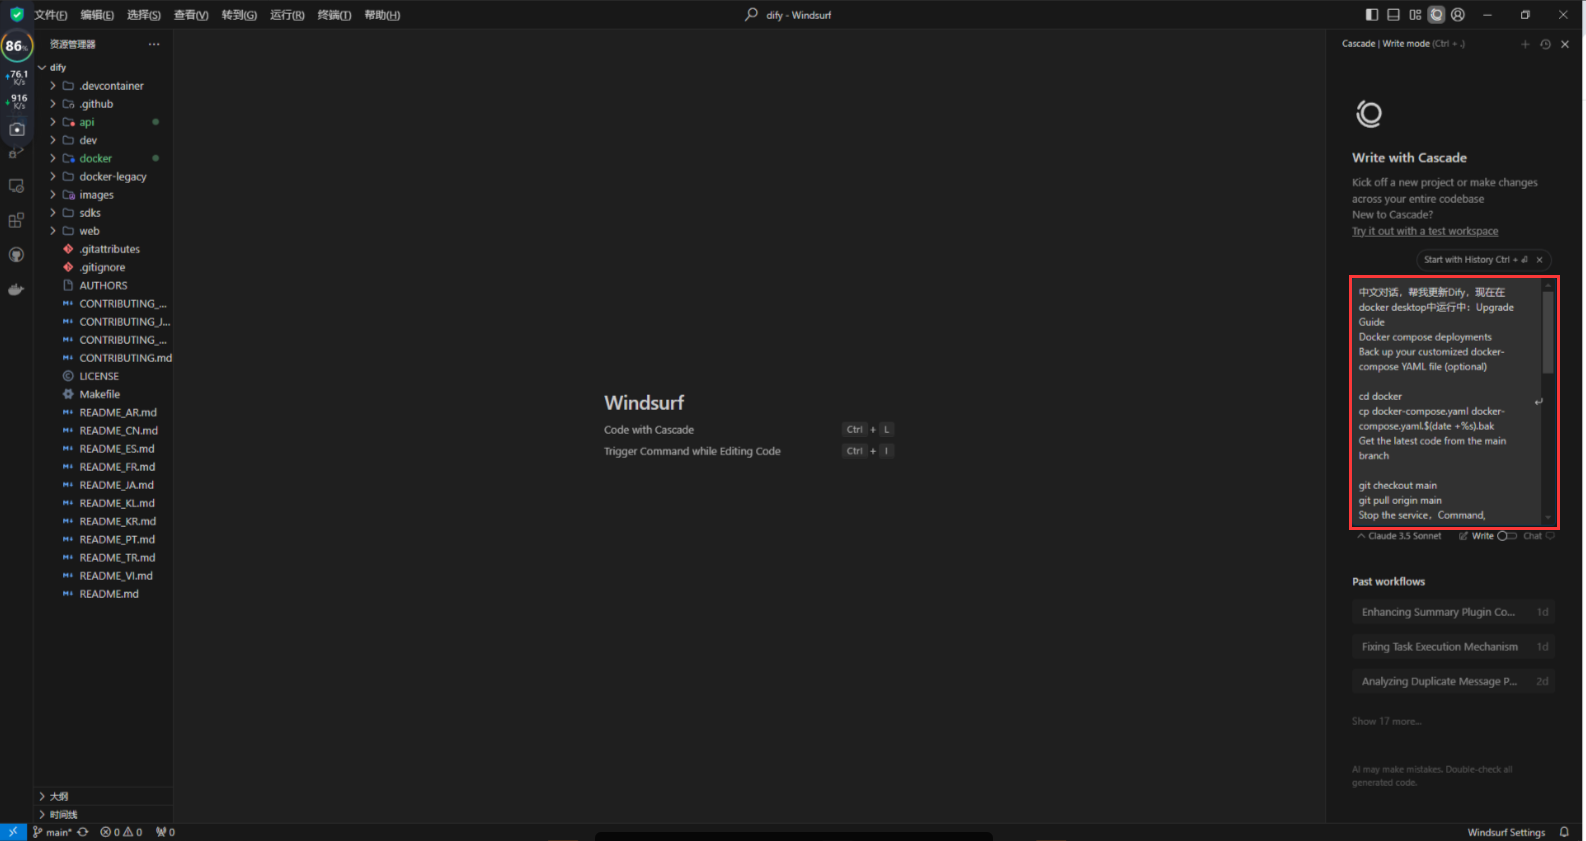This screenshot has width=1586, height=841.
Task: Open the Docker whale sidebar icon
Action: click(16, 290)
